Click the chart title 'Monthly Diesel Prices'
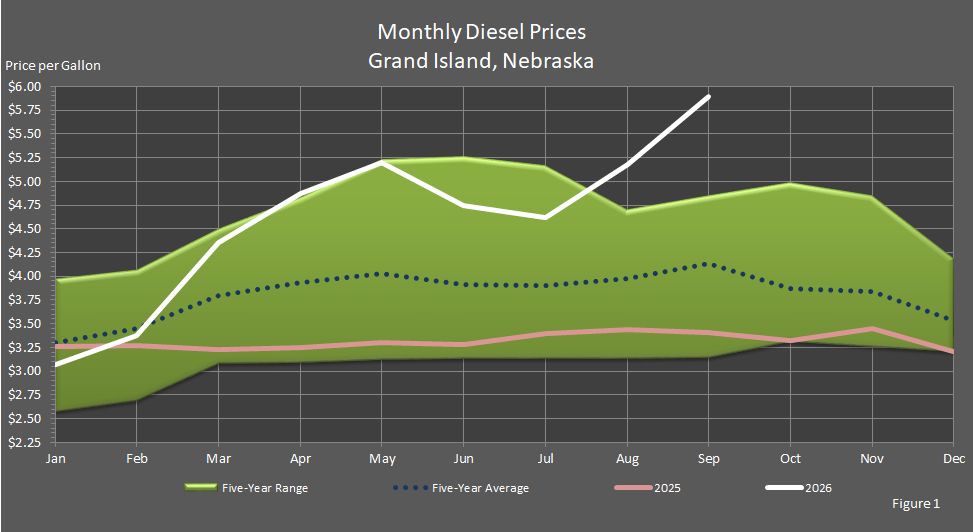Screen dimensions: 973x532 click(482, 32)
